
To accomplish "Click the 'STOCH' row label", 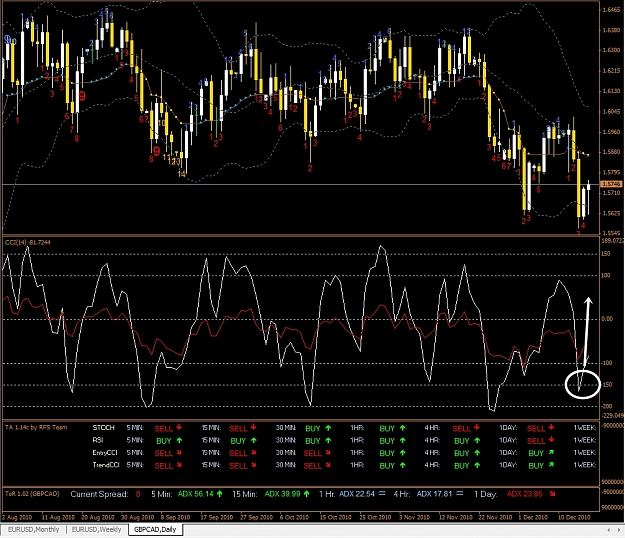I will [x=103, y=428].
